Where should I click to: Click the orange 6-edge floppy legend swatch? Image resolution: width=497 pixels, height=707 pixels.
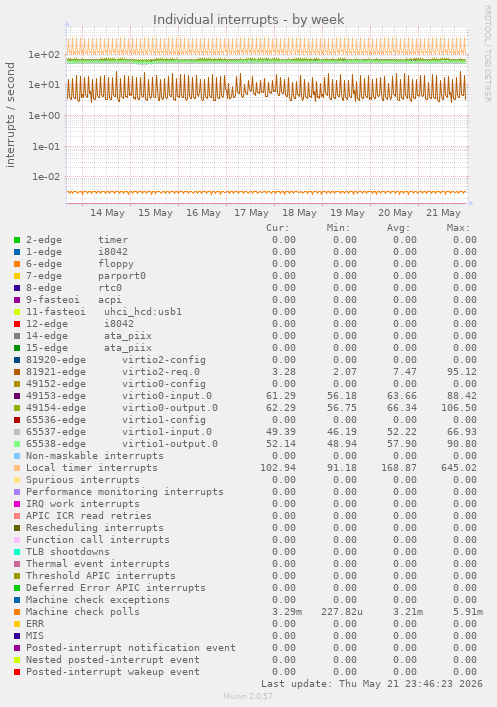17,264
